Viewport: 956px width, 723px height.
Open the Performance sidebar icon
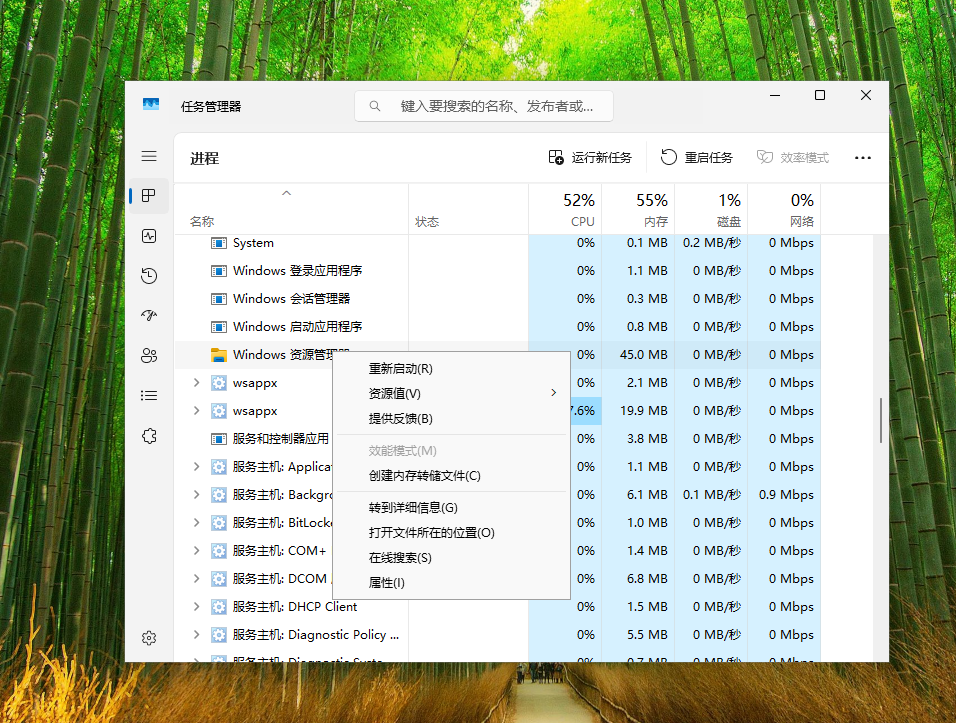click(149, 236)
